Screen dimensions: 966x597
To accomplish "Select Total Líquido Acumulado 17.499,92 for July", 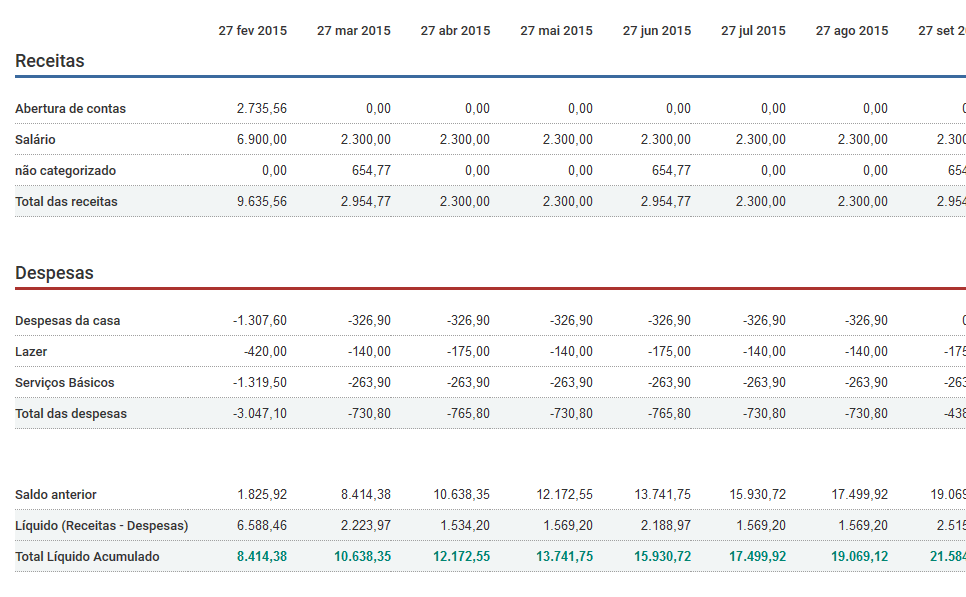I will (x=758, y=556).
